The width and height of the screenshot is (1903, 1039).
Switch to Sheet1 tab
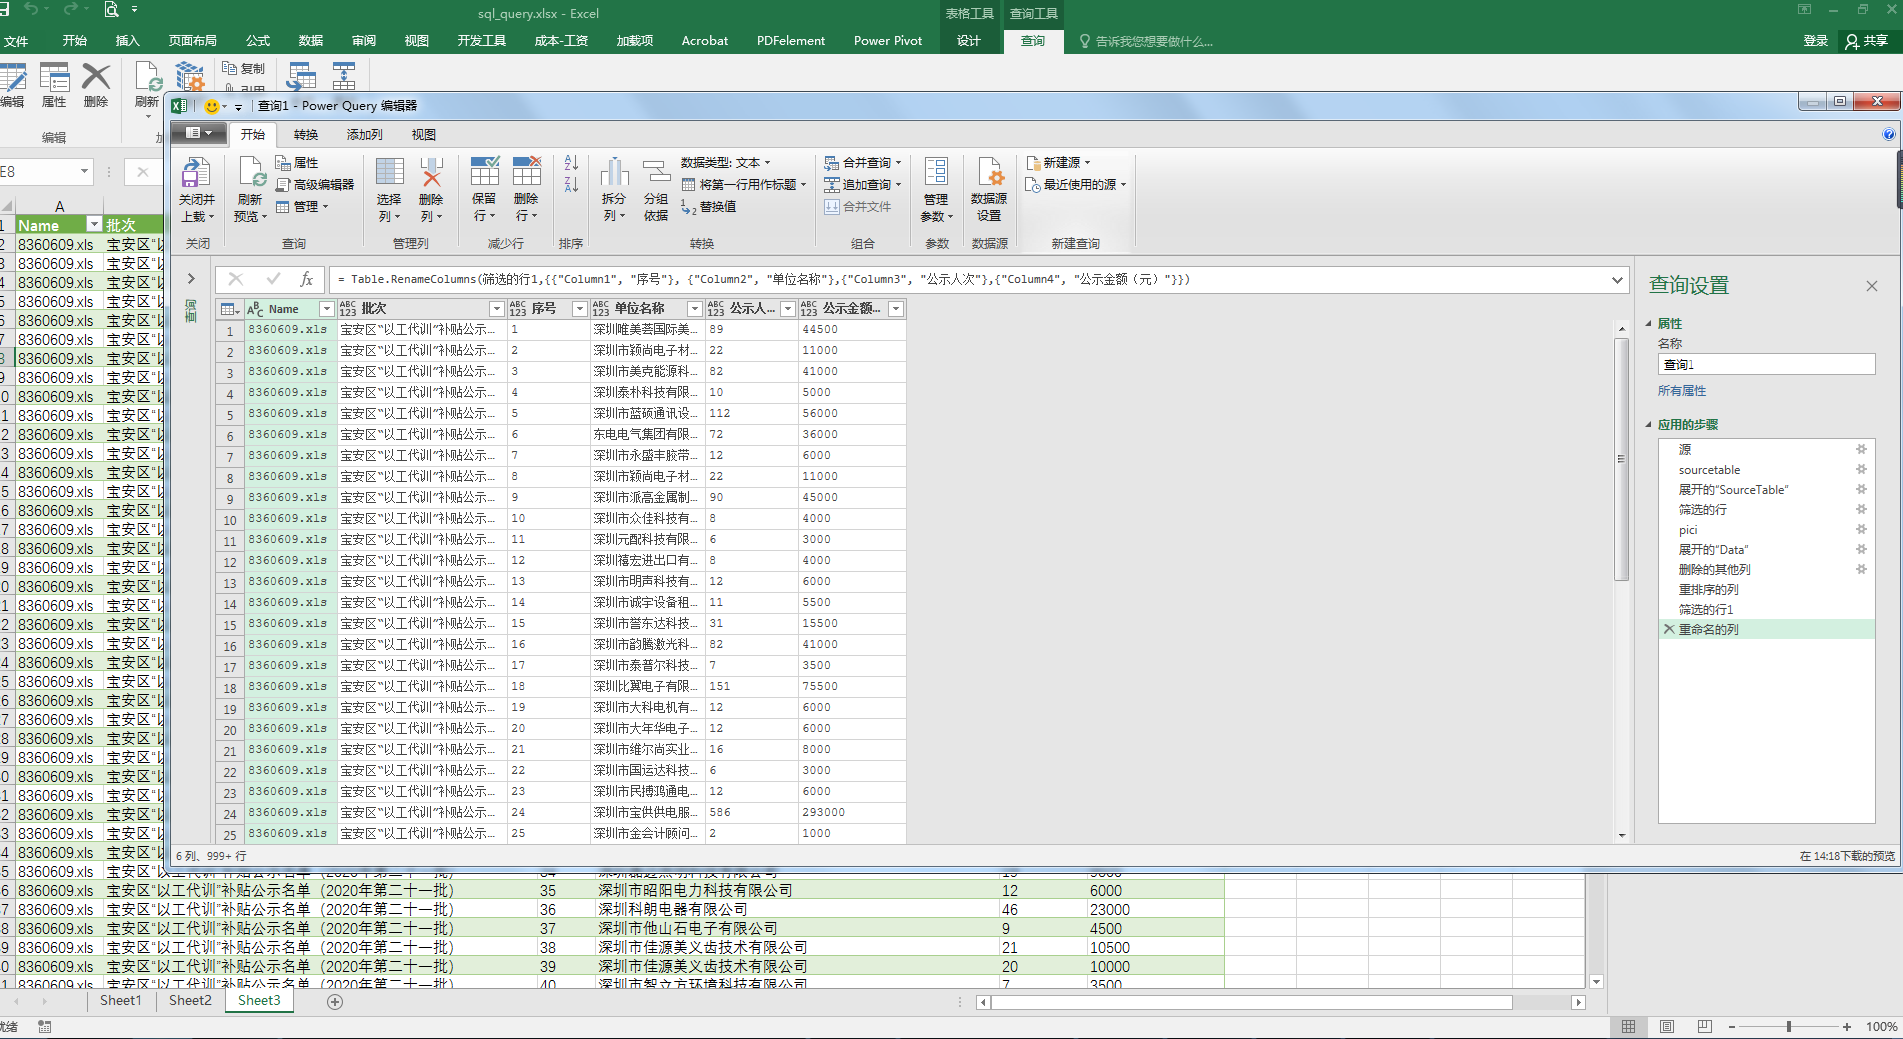[121, 1000]
